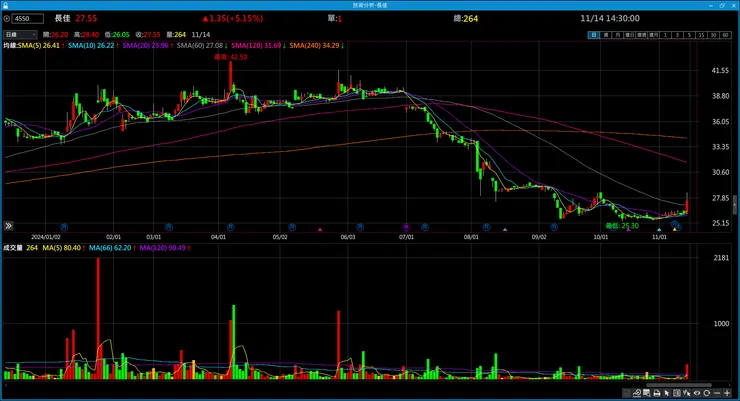Click the 最高 42.50 high price label
This screenshot has width=740, height=401.
coord(231,57)
